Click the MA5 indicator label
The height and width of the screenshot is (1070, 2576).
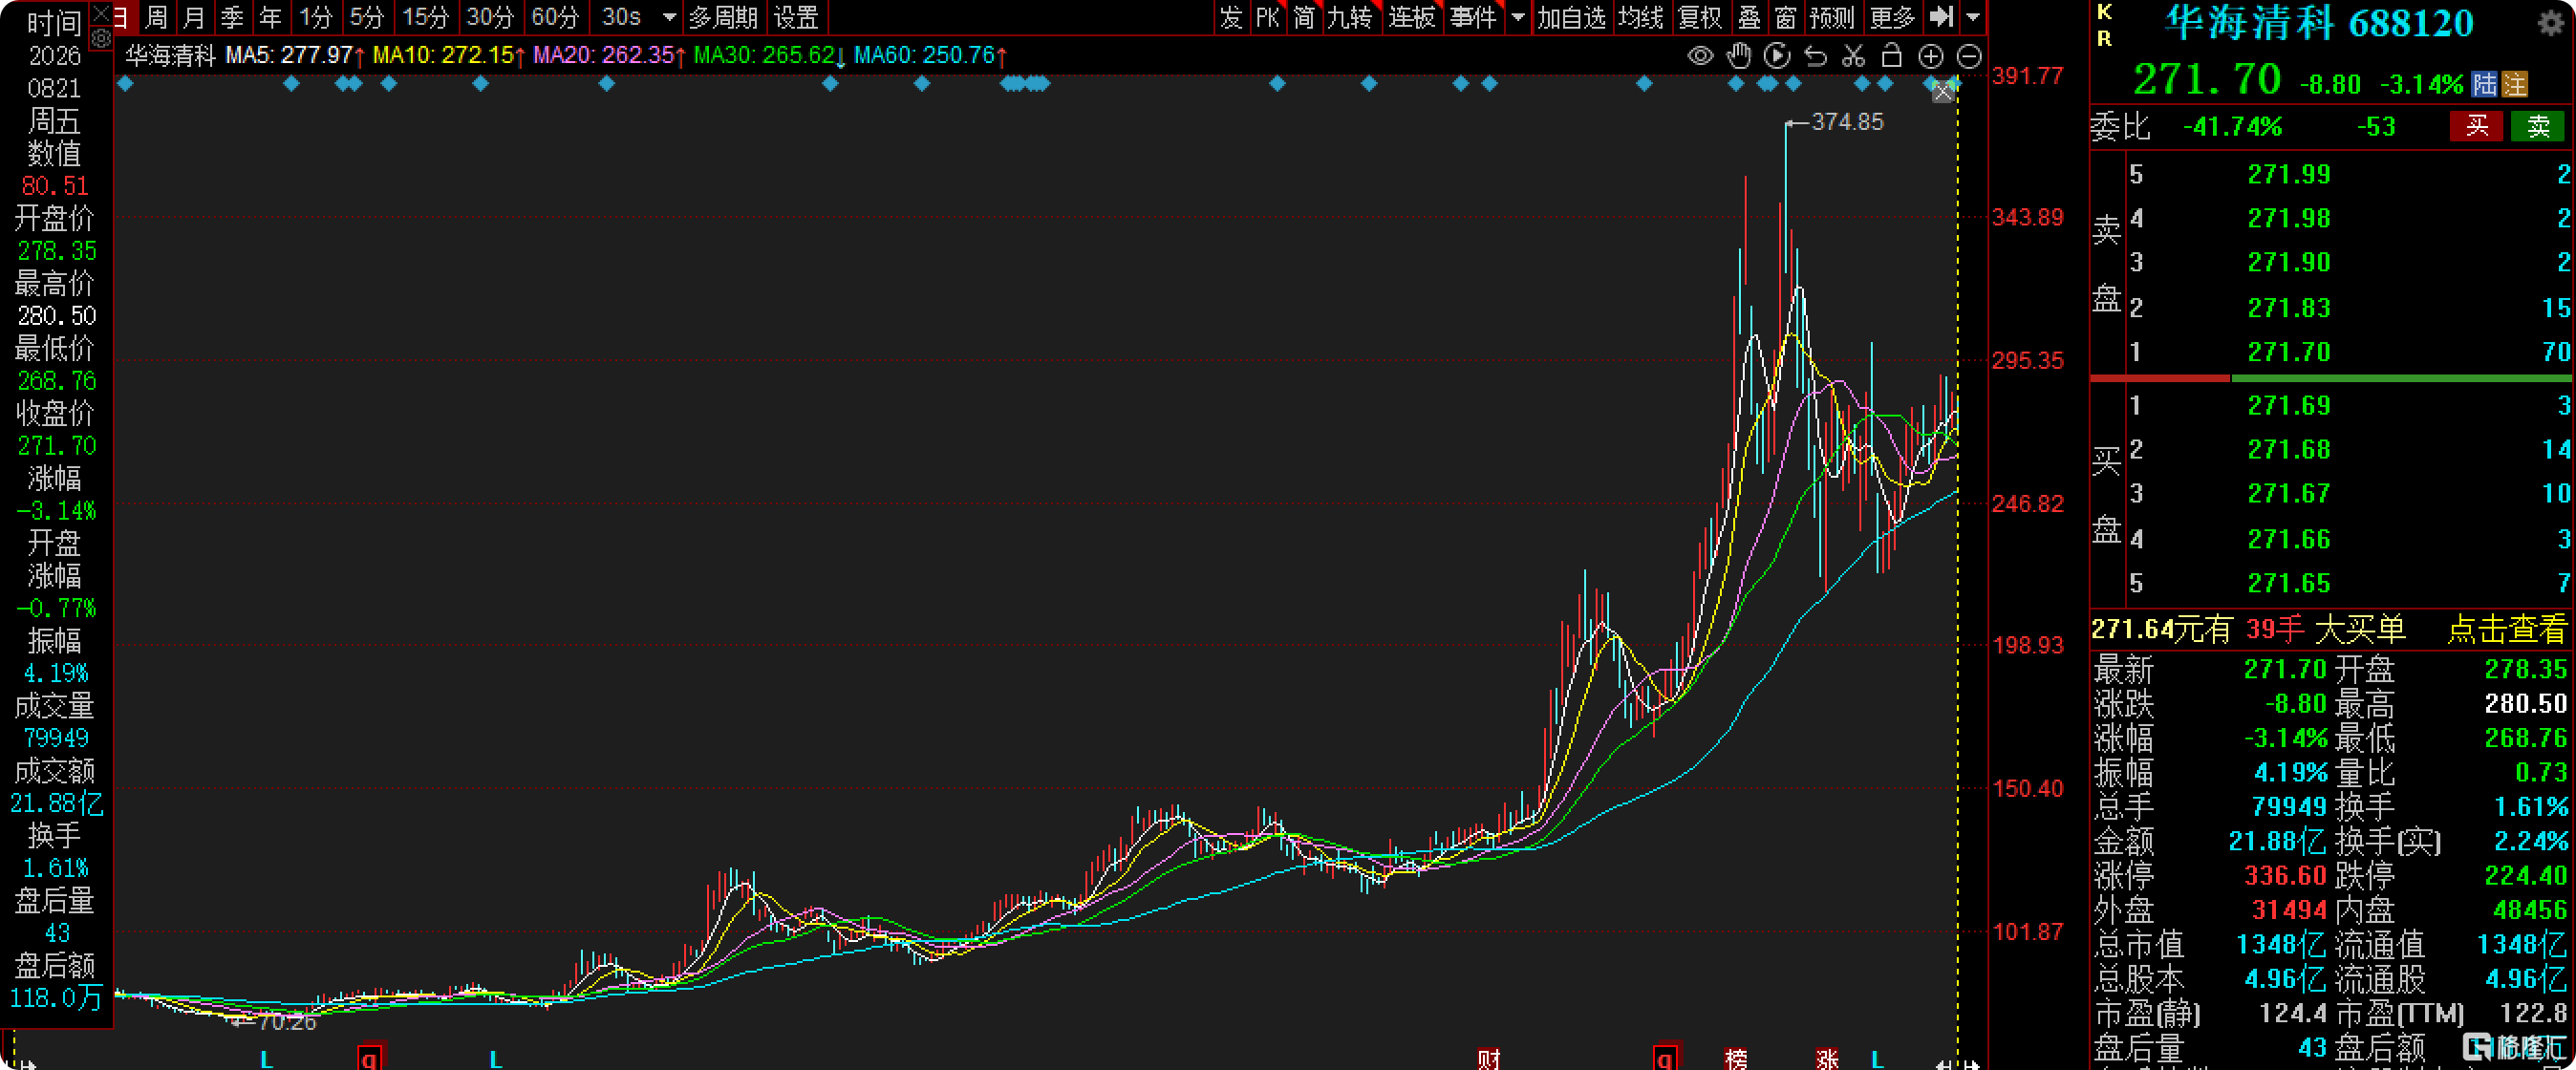point(295,55)
